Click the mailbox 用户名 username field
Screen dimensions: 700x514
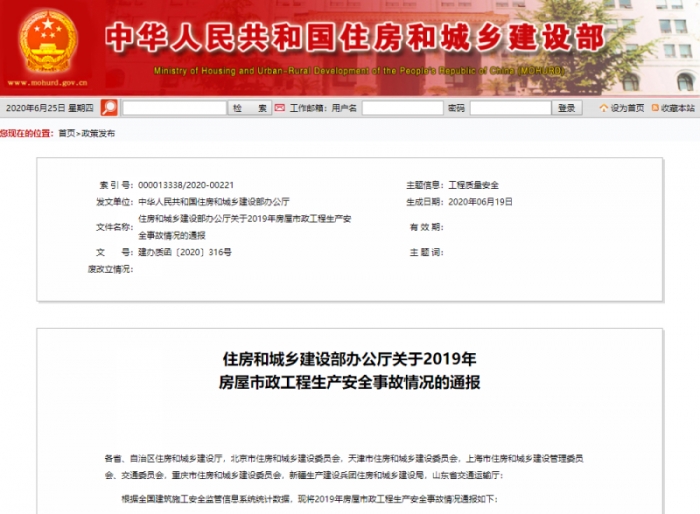(x=402, y=108)
